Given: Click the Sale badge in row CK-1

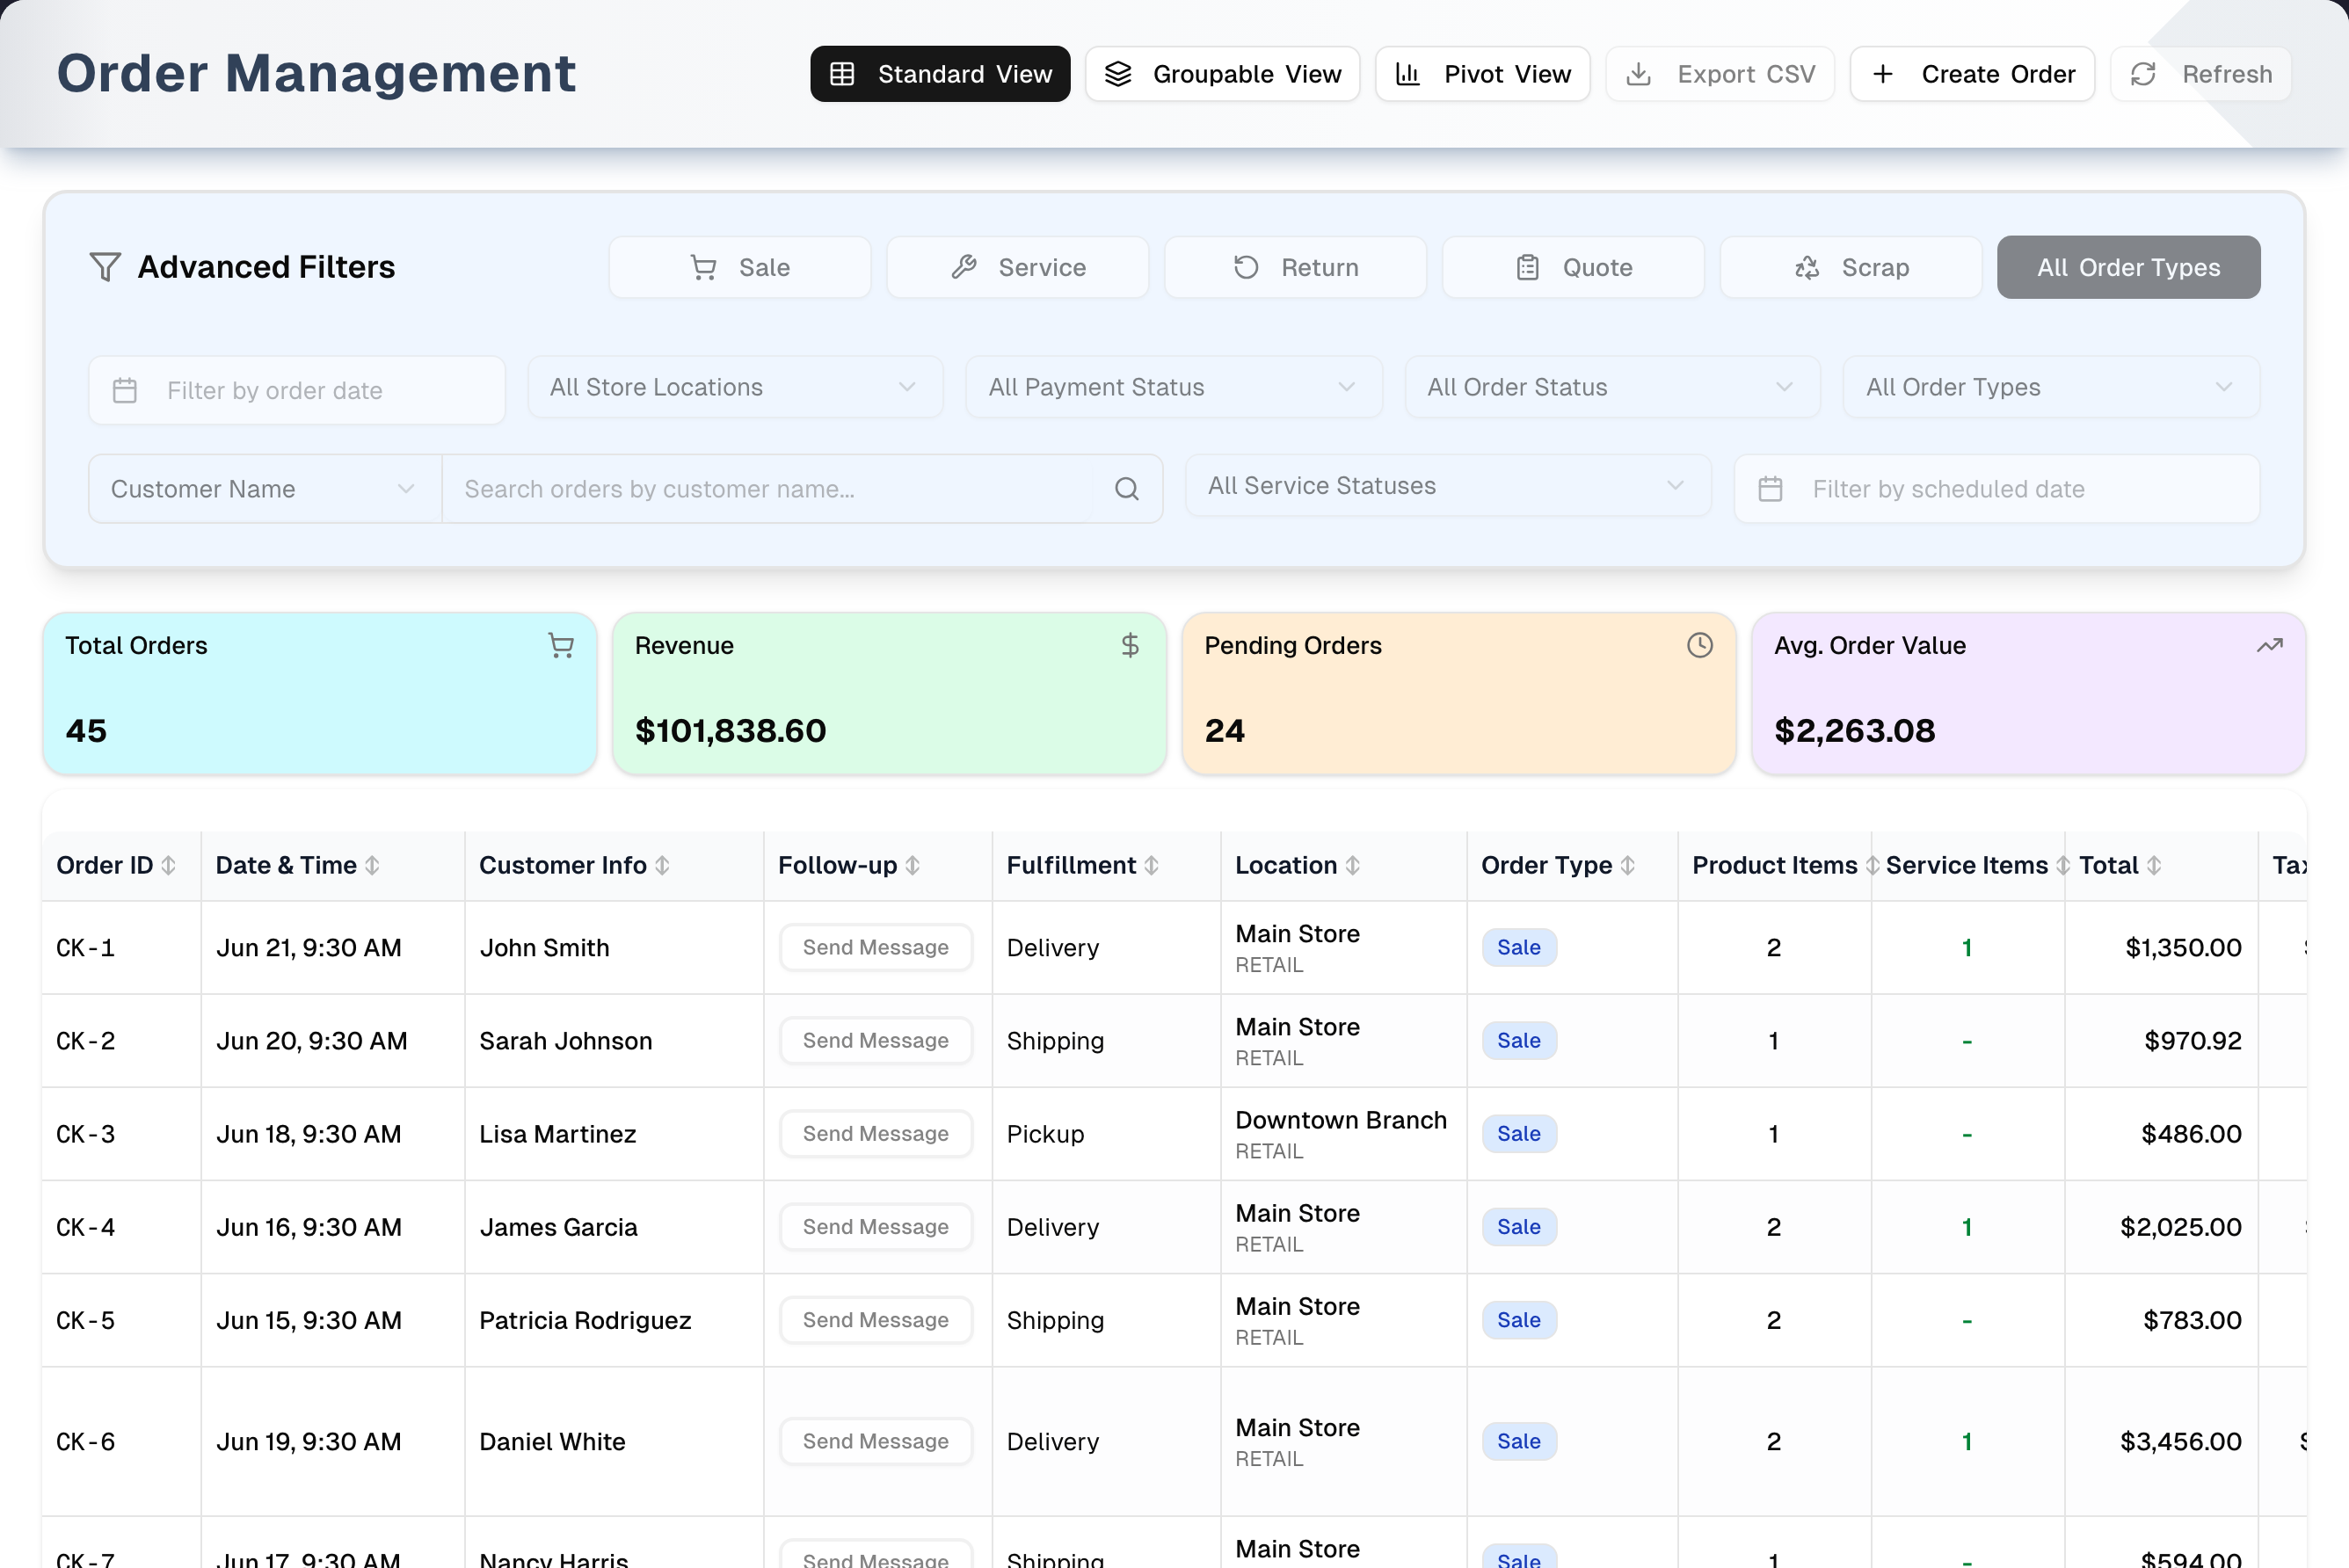Looking at the screenshot, I should point(1519,947).
